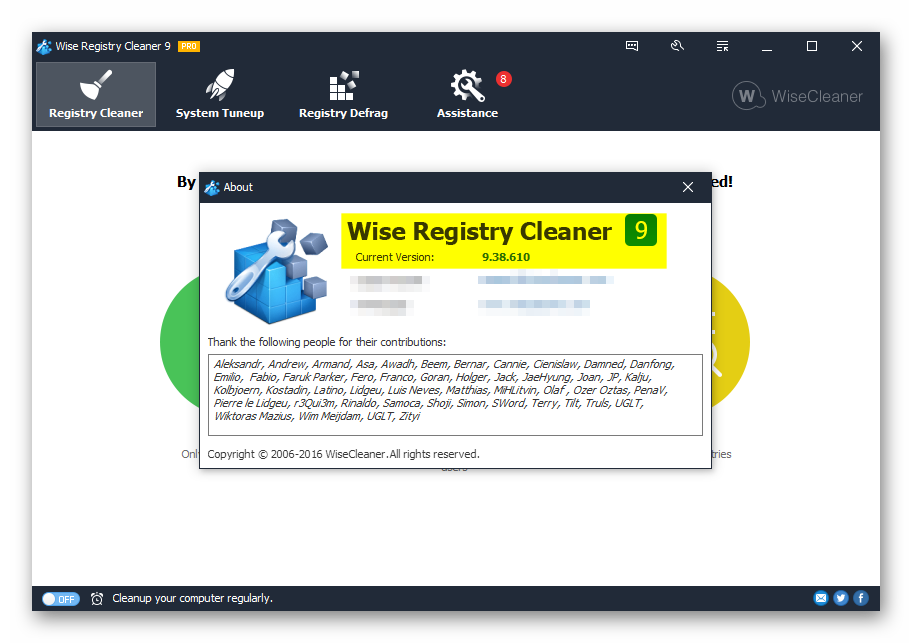Click 'Thank the following people' label
The height and width of the screenshot is (643, 912).
coord(327,342)
